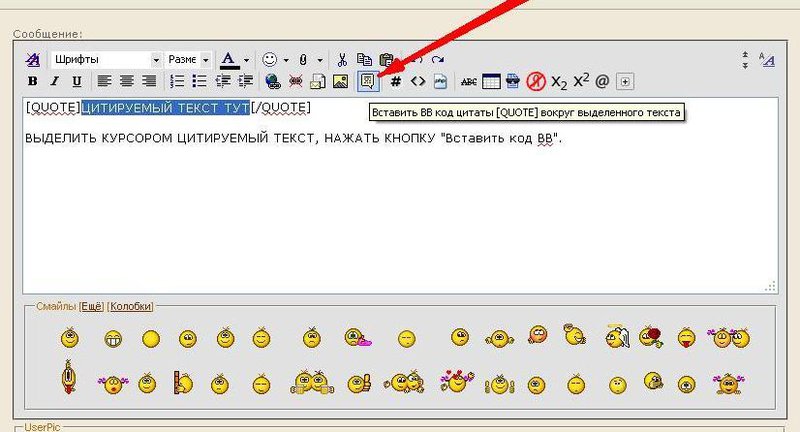800x432 pixels.
Task: Open the Шрифты font dropdown
Action: [x=105, y=60]
